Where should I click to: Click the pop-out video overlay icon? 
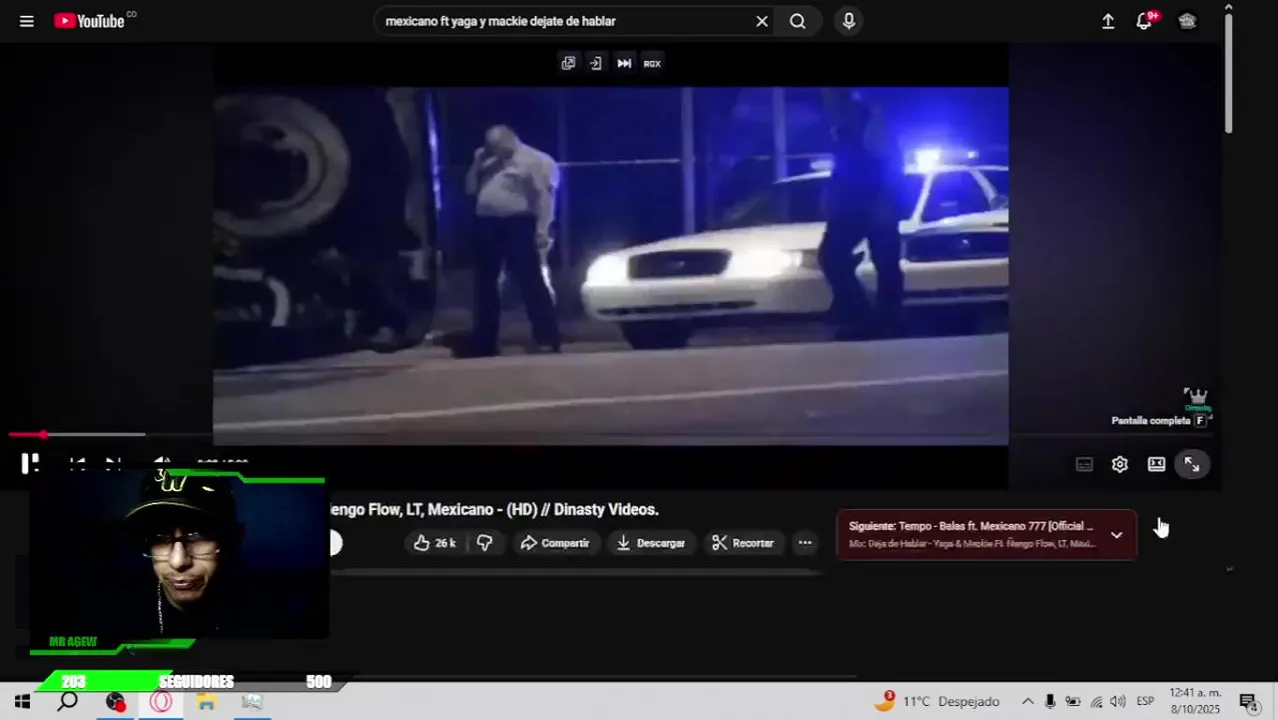568,63
